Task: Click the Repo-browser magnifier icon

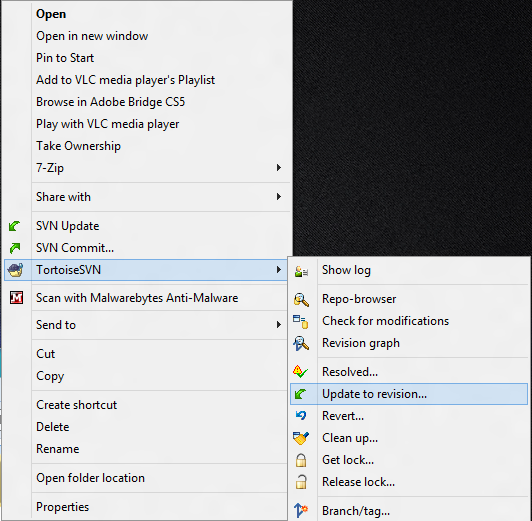Action: (301, 300)
